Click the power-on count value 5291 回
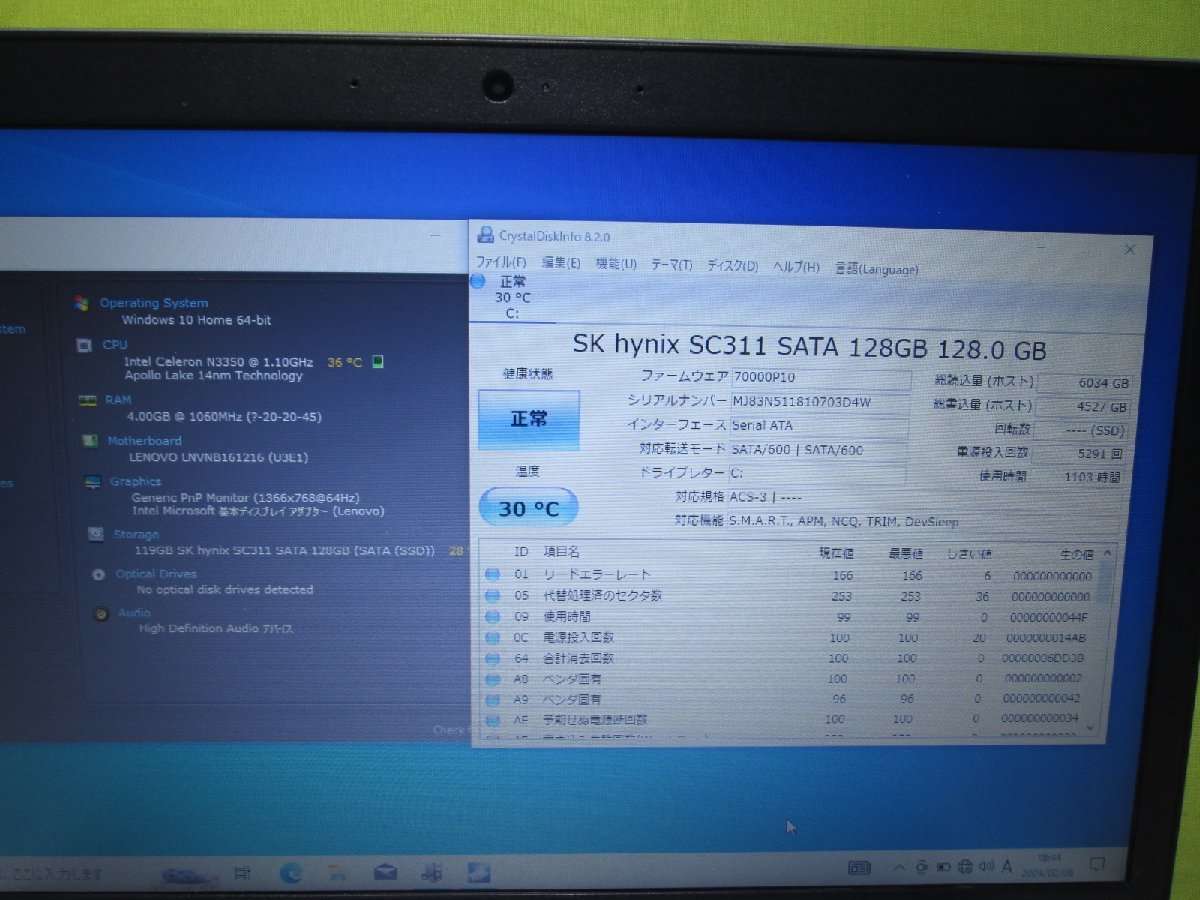 (1082, 453)
